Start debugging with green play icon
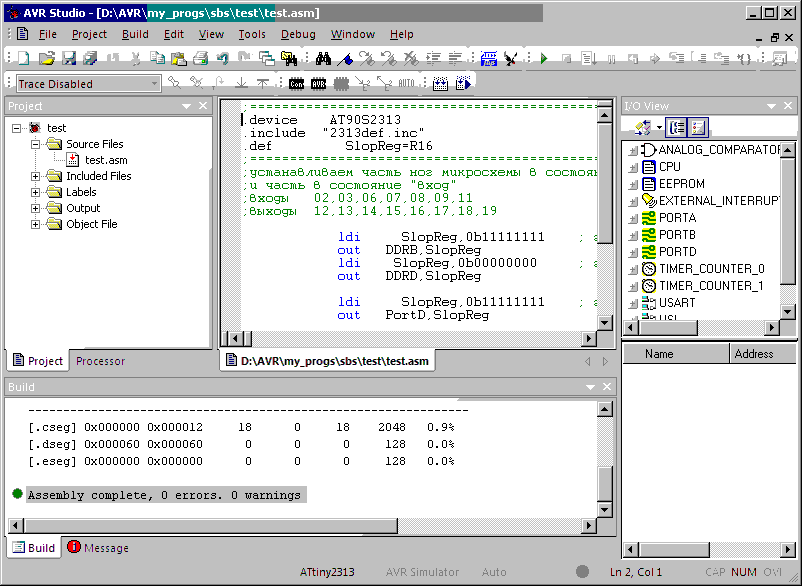802x586 pixels. point(544,58)
